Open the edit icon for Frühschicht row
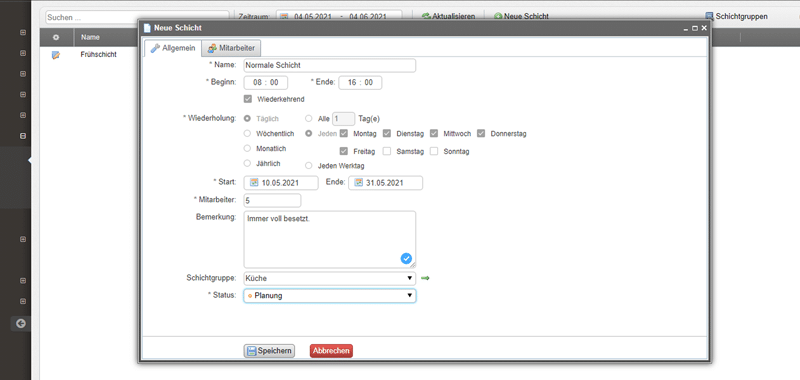The width and height of the screenshot is (800, 380). pyautogui.click(x=56, y=55)
